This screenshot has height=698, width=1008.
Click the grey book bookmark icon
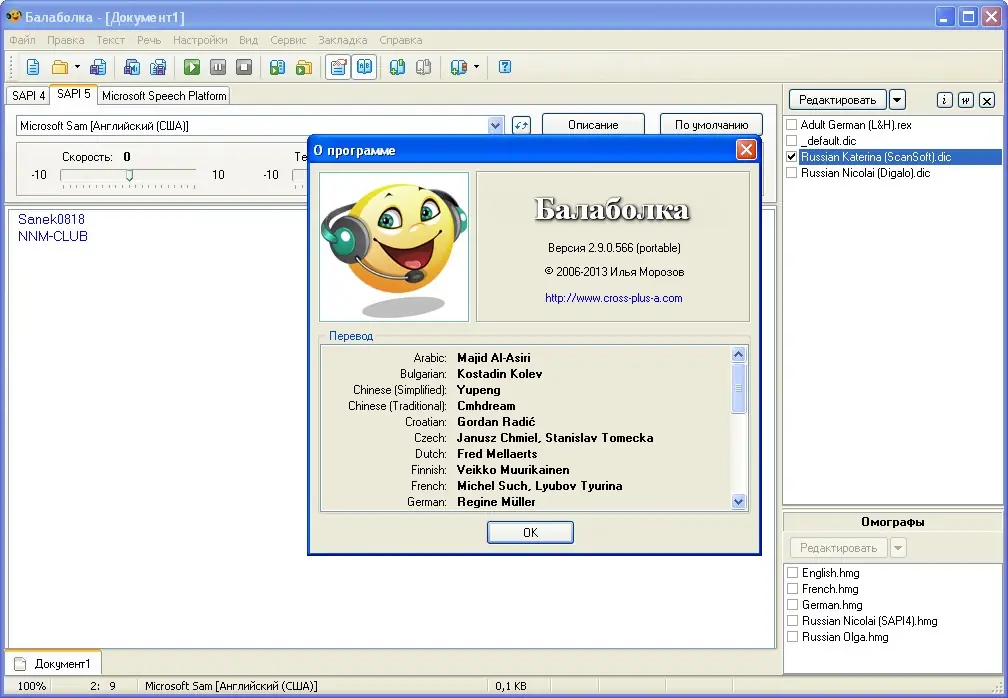tap(423, 67)
